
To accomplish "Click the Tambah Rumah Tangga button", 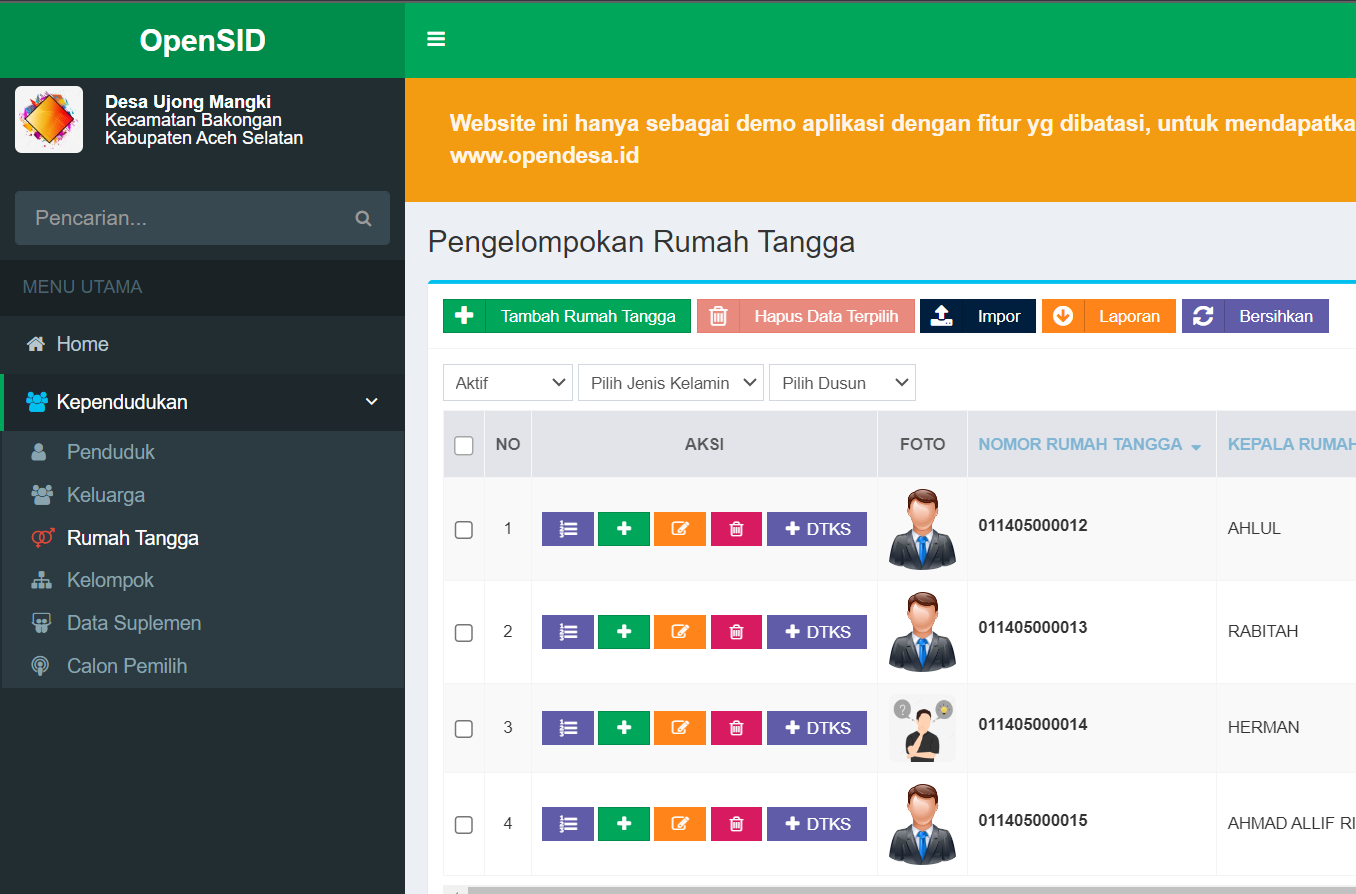I will tap(566, 315).
